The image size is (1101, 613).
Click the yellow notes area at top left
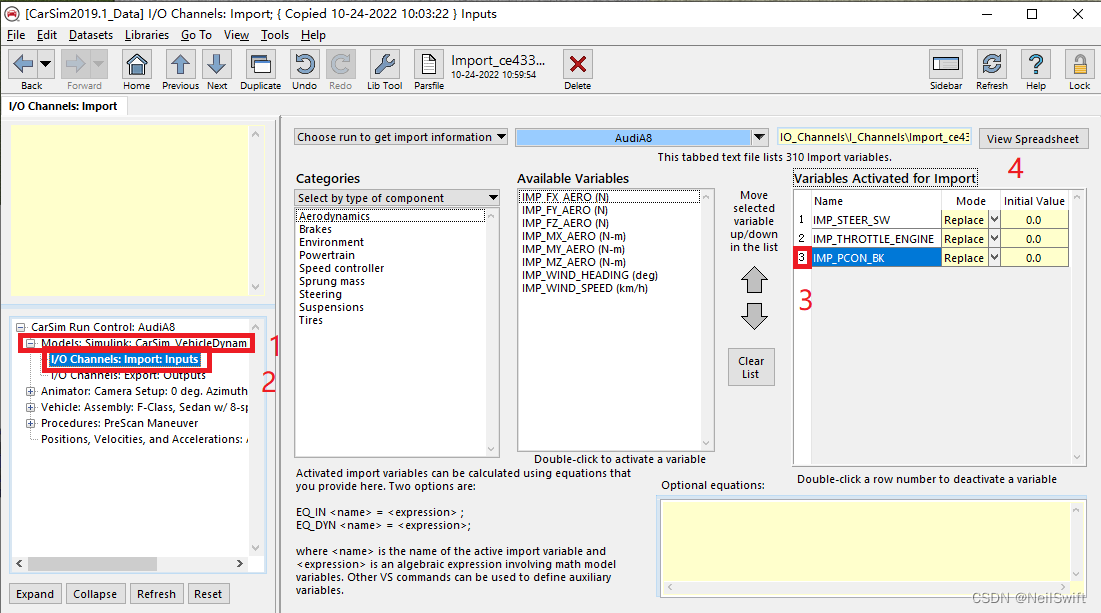tap(130, 211)
